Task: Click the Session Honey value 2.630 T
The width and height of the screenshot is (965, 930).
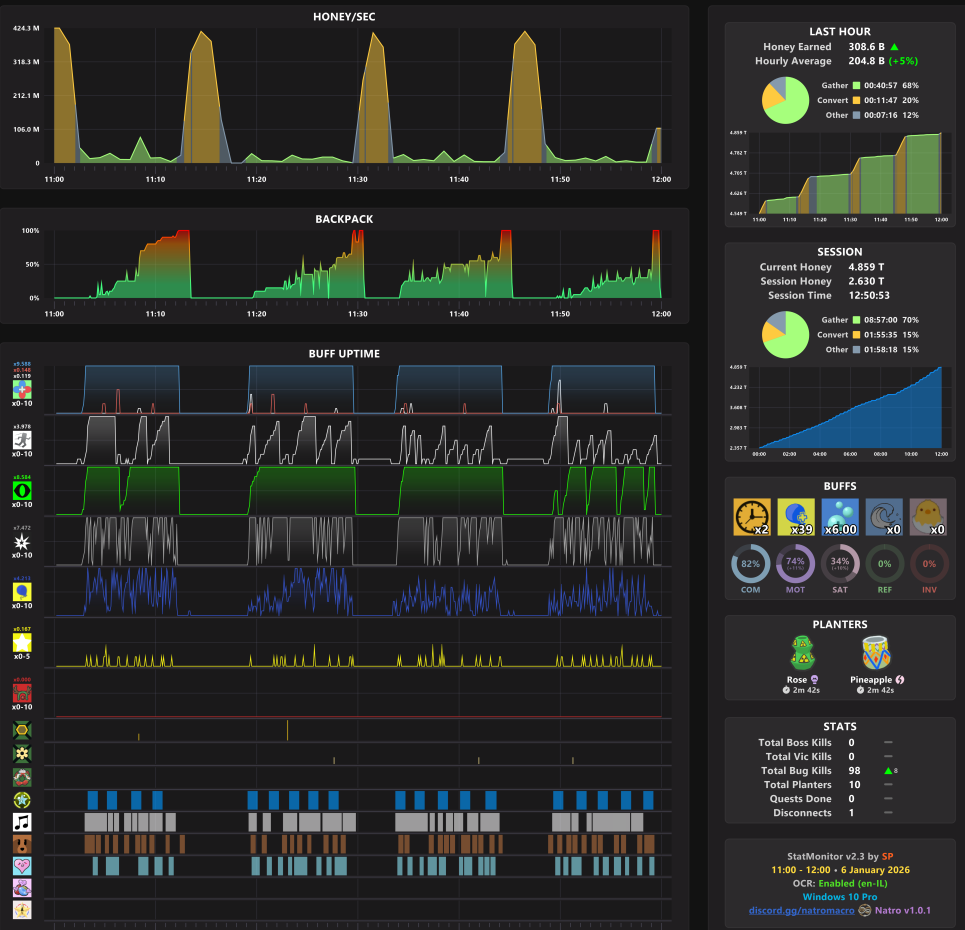Action: [866, 281]
